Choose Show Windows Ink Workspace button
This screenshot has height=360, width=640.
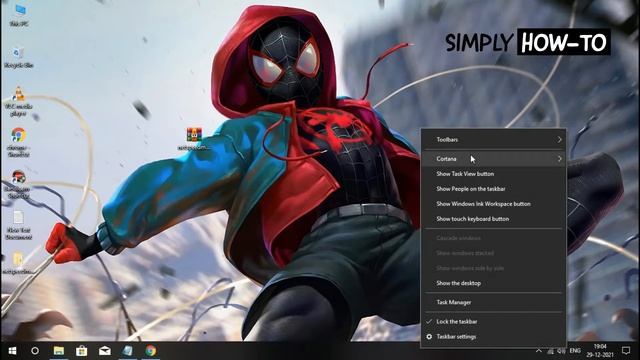click(493, 204)
